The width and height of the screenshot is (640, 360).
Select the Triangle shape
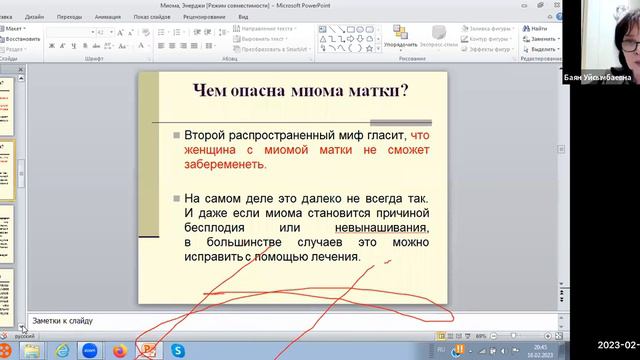pyautogui.click(x=323, y=39)
